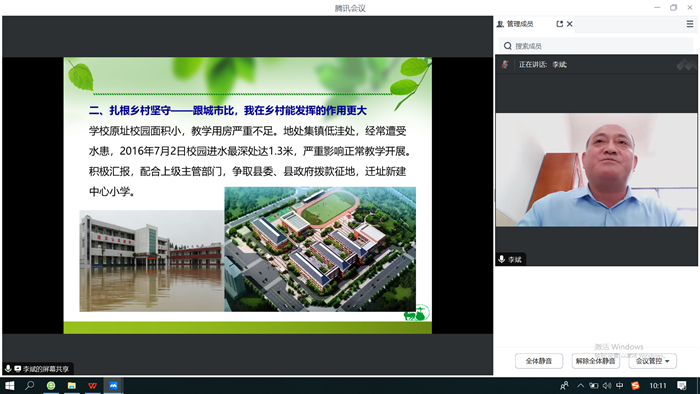
Task: Click the Windows taskbar search icon
Action: [29, 386]
